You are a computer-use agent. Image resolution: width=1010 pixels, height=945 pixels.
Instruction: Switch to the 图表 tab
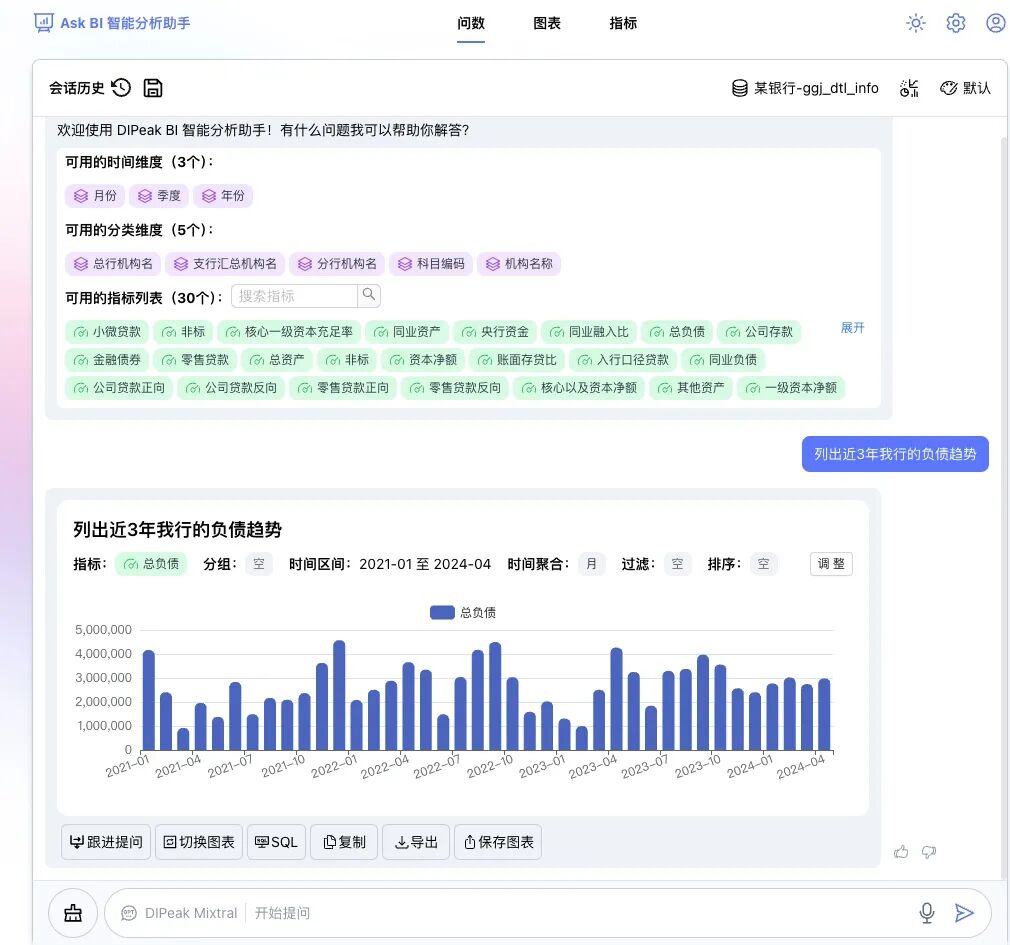[547, 23]
